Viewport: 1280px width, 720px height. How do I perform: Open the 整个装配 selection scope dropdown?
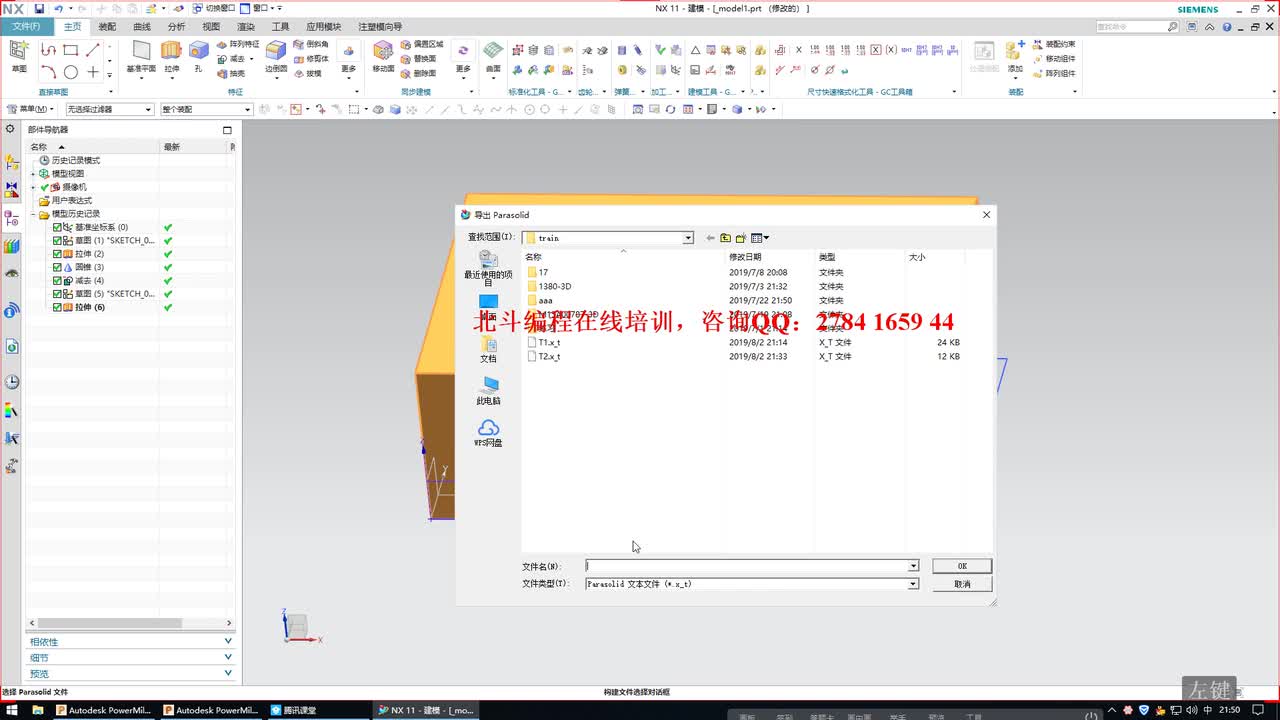[205, 109]
